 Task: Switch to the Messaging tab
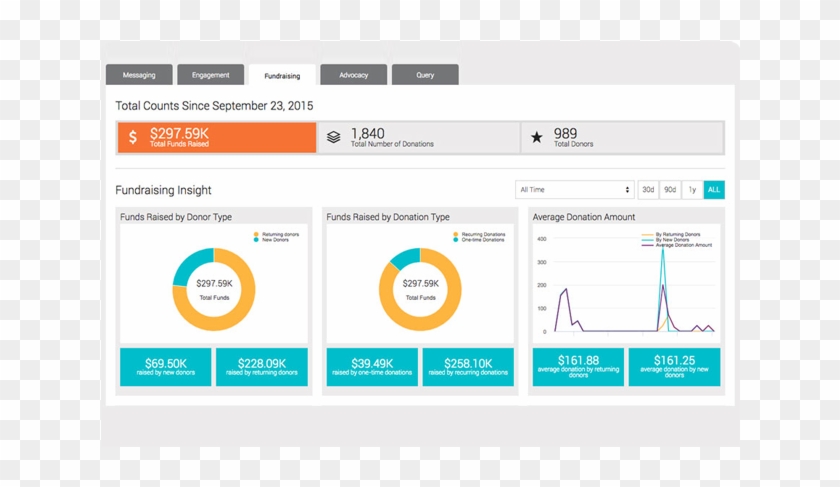(139, 75)
